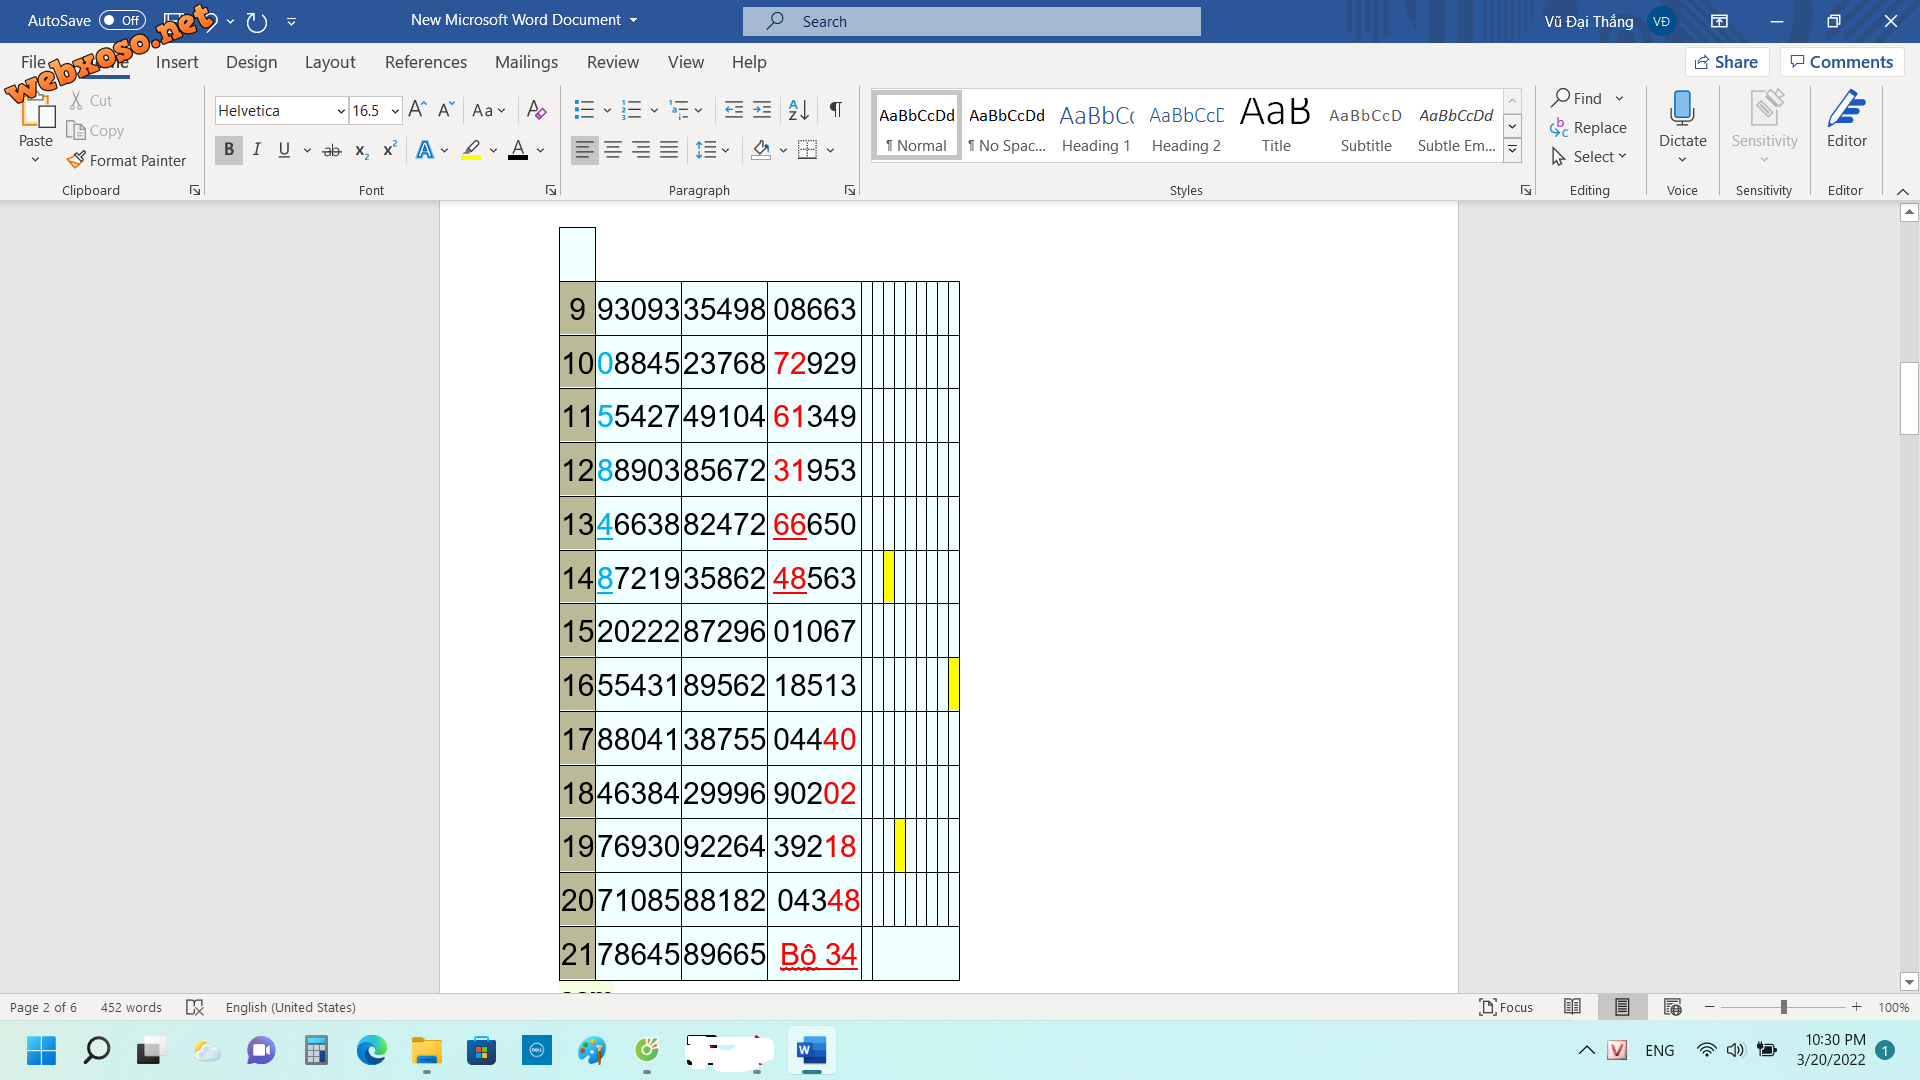Image resolution: width=1920 pixels, height=1080 pixels.
Task: Toggle Superscript formatting
Action: [390, 150]
